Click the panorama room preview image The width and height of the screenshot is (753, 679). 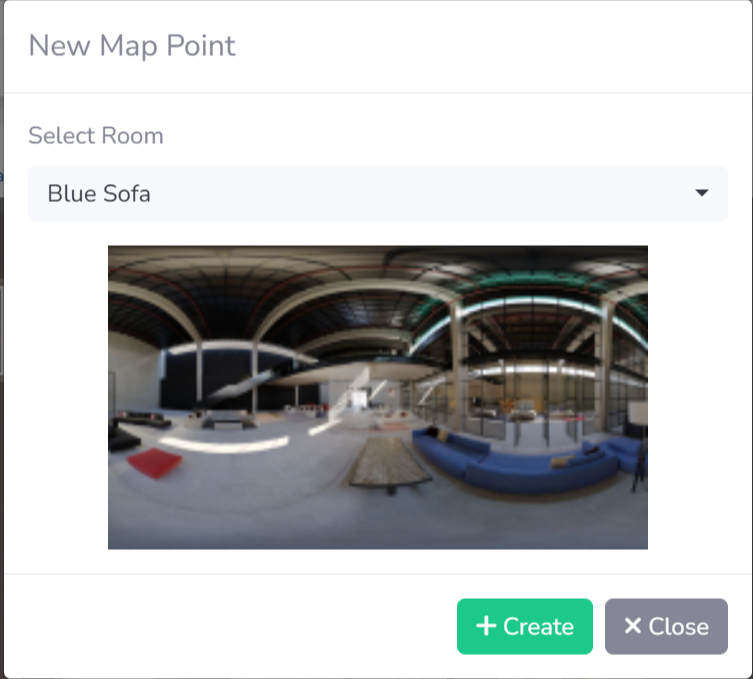coord(377,397)
